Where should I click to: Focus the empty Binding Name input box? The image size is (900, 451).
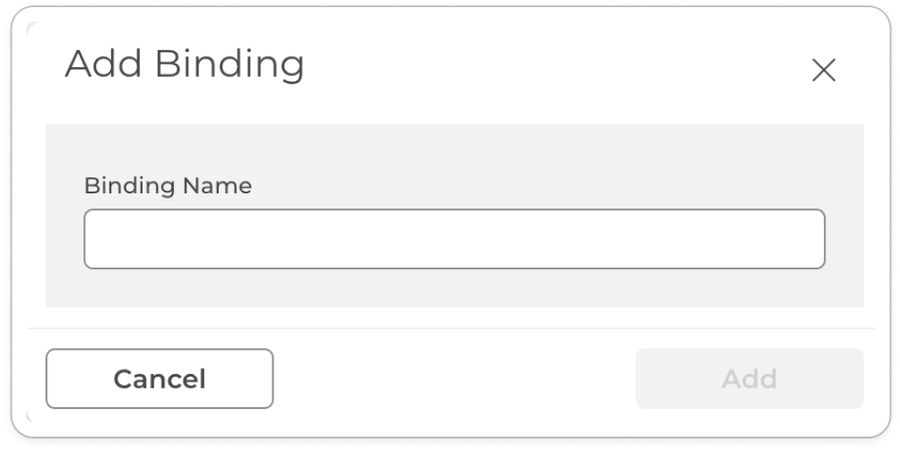[454, 239]
